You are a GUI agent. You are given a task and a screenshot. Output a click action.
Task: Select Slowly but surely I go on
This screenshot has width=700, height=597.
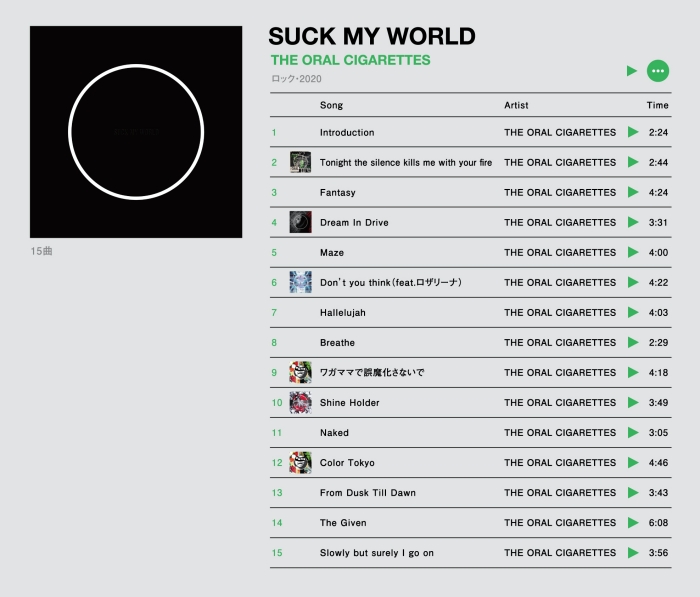click(x=376, y=553)
